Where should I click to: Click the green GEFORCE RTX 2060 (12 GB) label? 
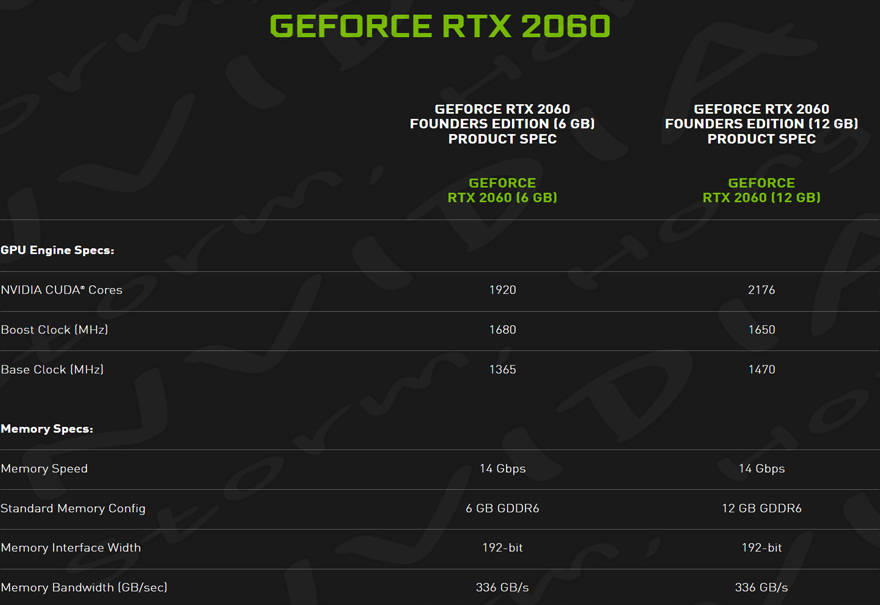pos(762,190)
